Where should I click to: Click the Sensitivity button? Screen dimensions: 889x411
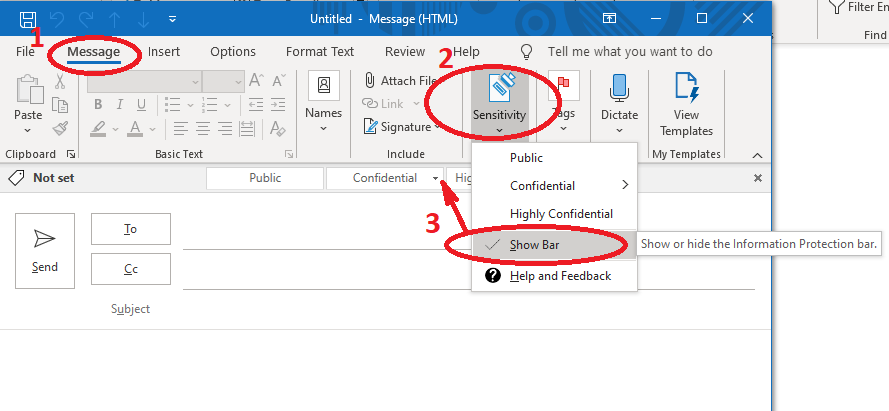coord(499,103)
